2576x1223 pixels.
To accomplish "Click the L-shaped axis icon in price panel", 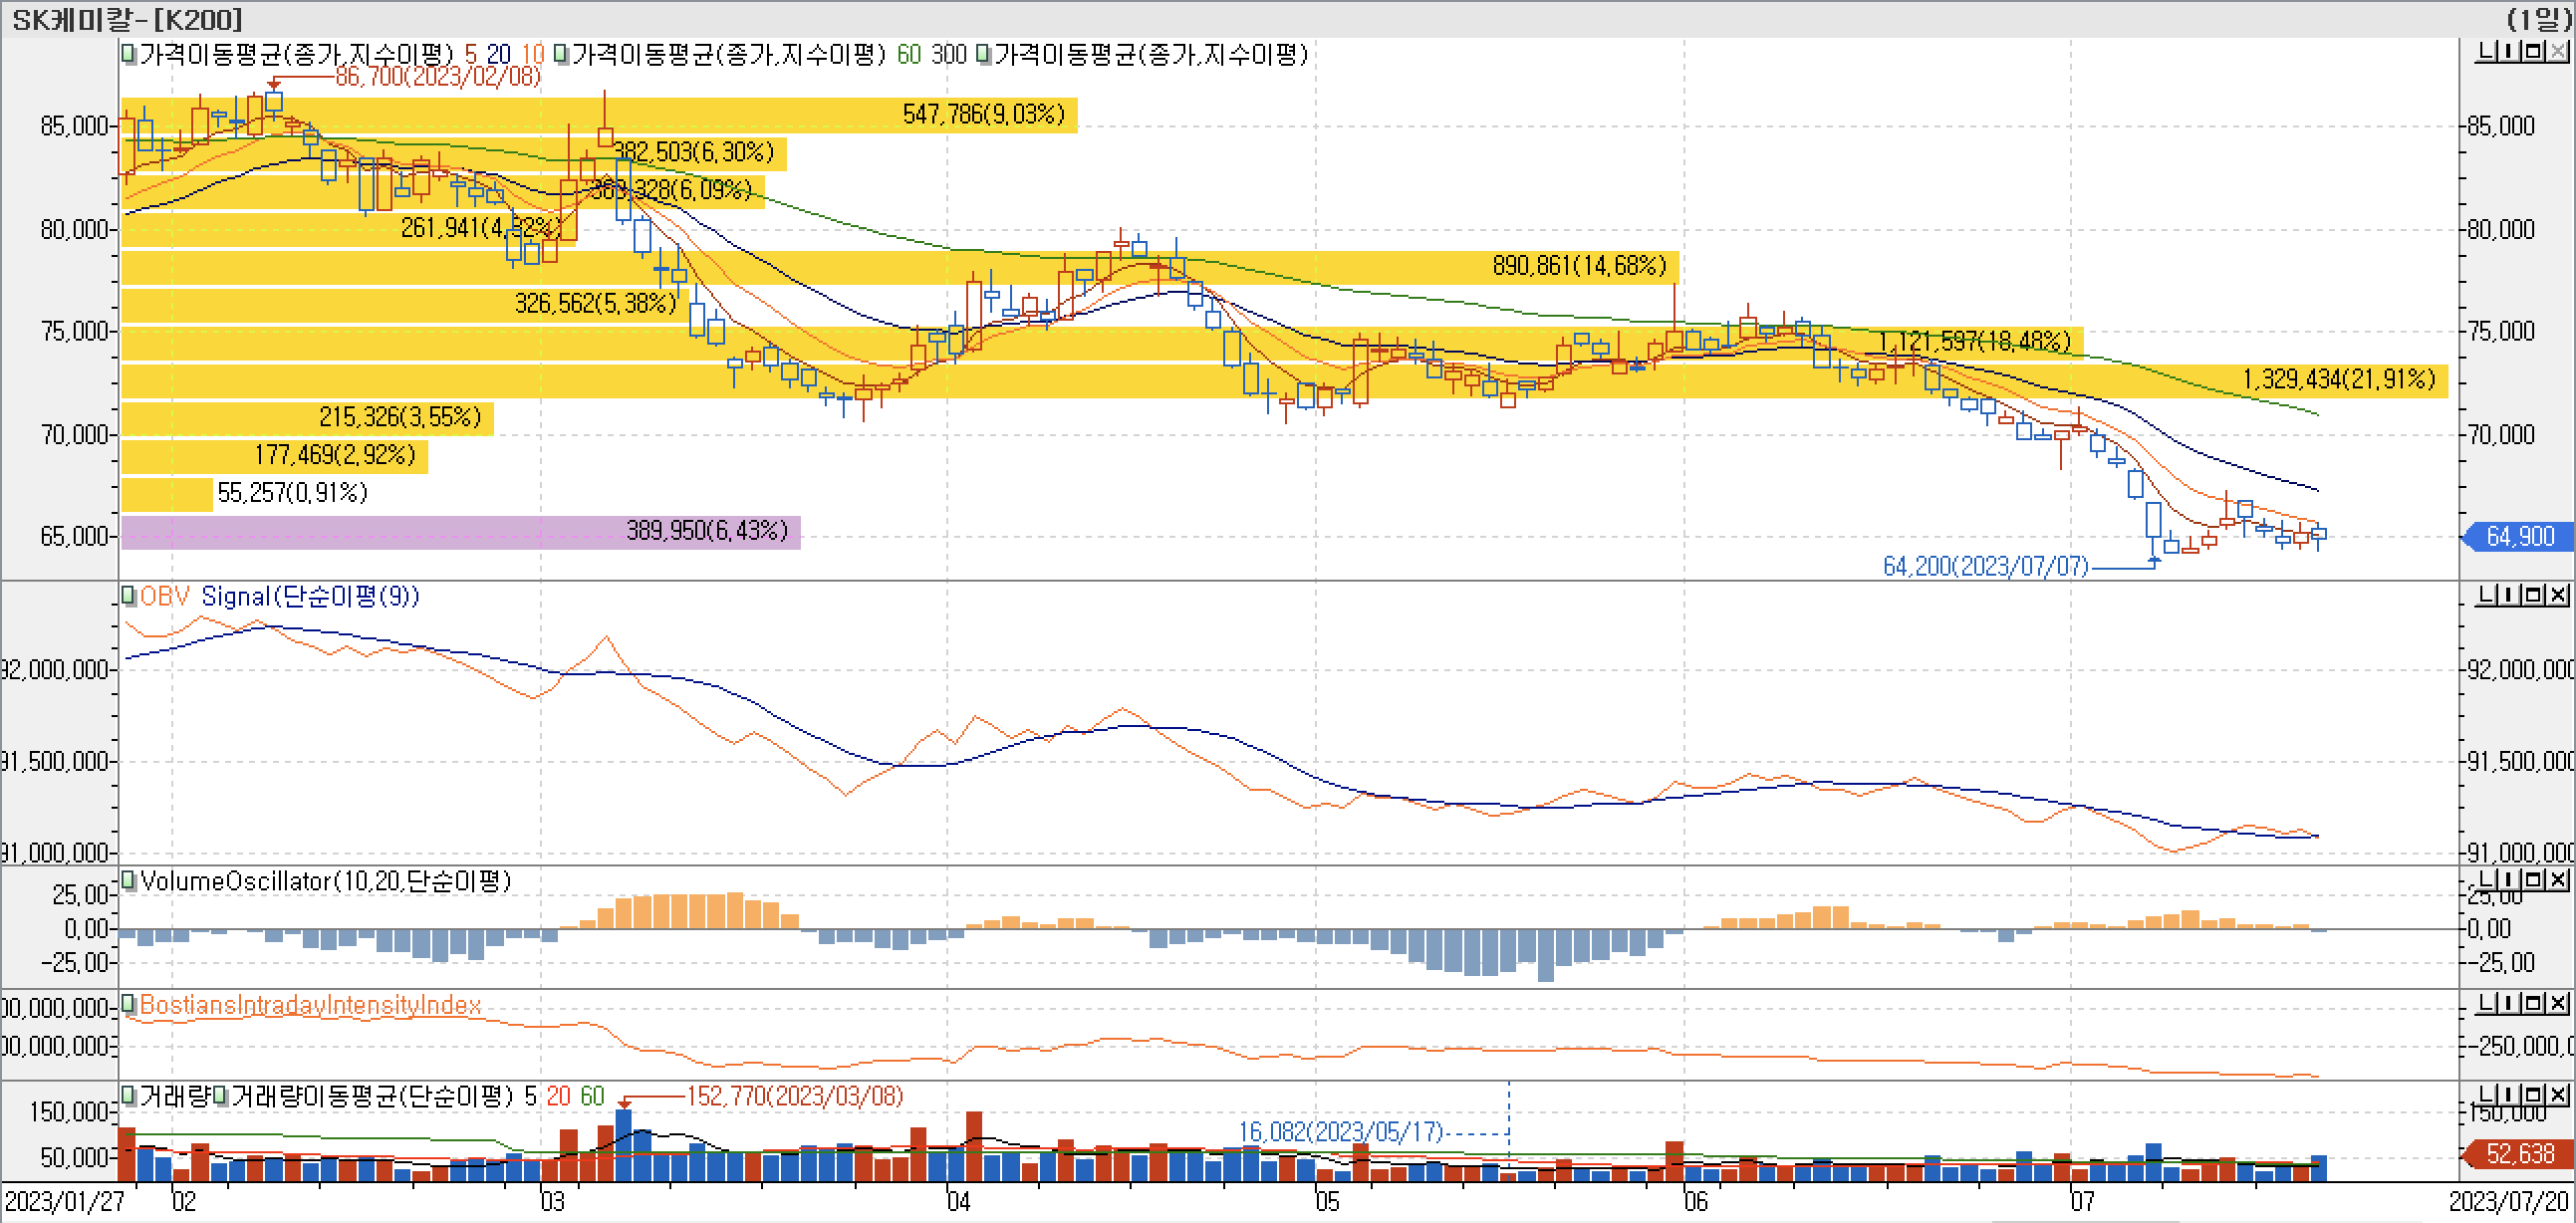I will click(2486, 51).
